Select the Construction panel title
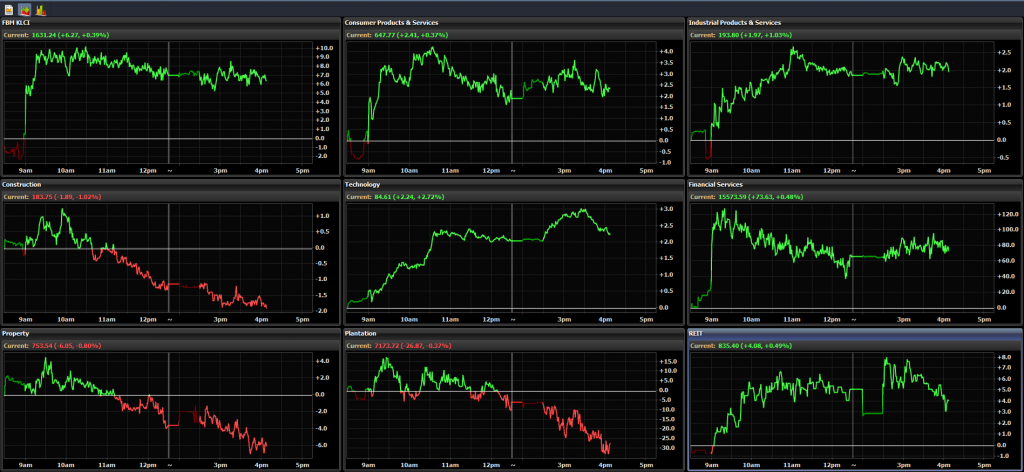 pos(22,185)
